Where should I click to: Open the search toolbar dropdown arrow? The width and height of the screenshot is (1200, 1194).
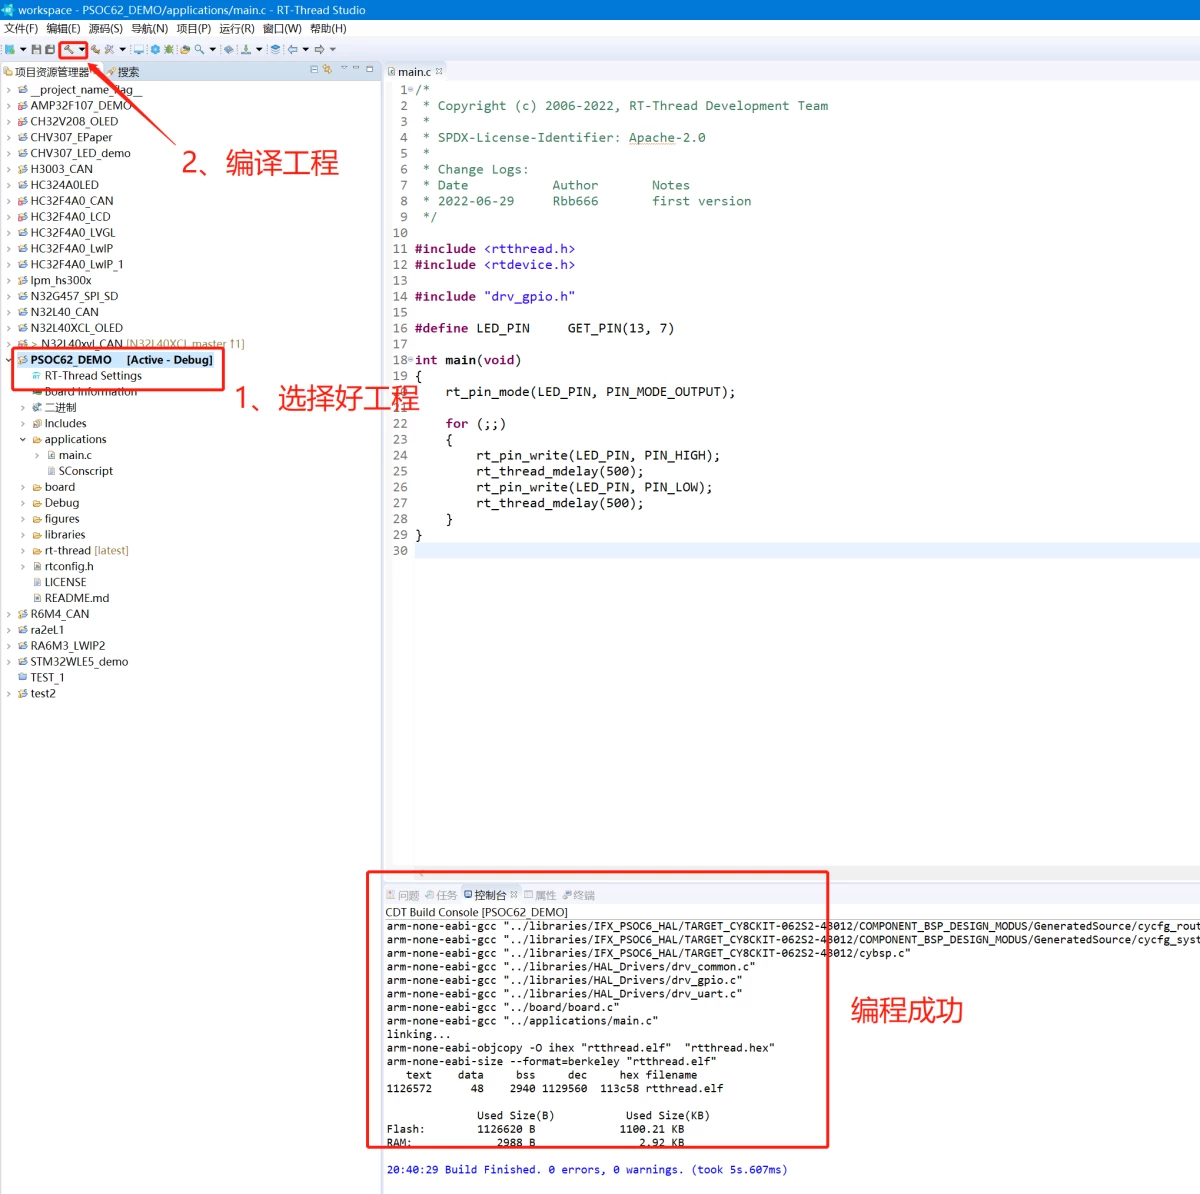212,49
